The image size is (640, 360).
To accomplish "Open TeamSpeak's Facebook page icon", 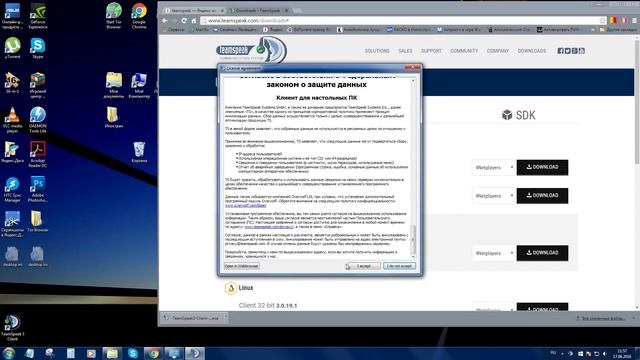I will click(x=560, y=51).
